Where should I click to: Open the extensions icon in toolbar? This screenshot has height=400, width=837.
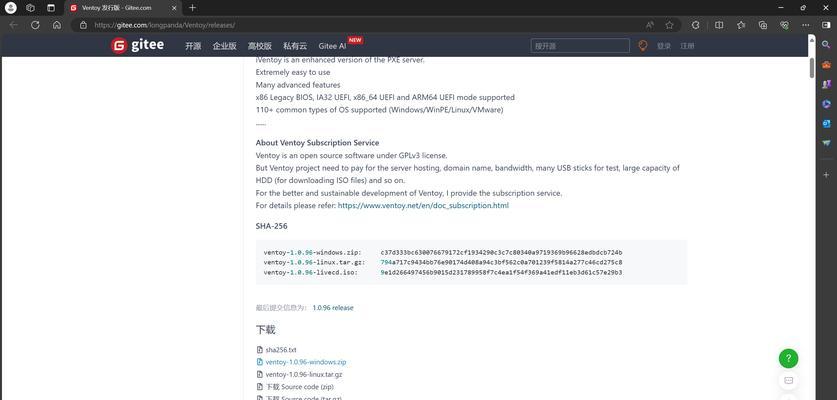(696, 25)
